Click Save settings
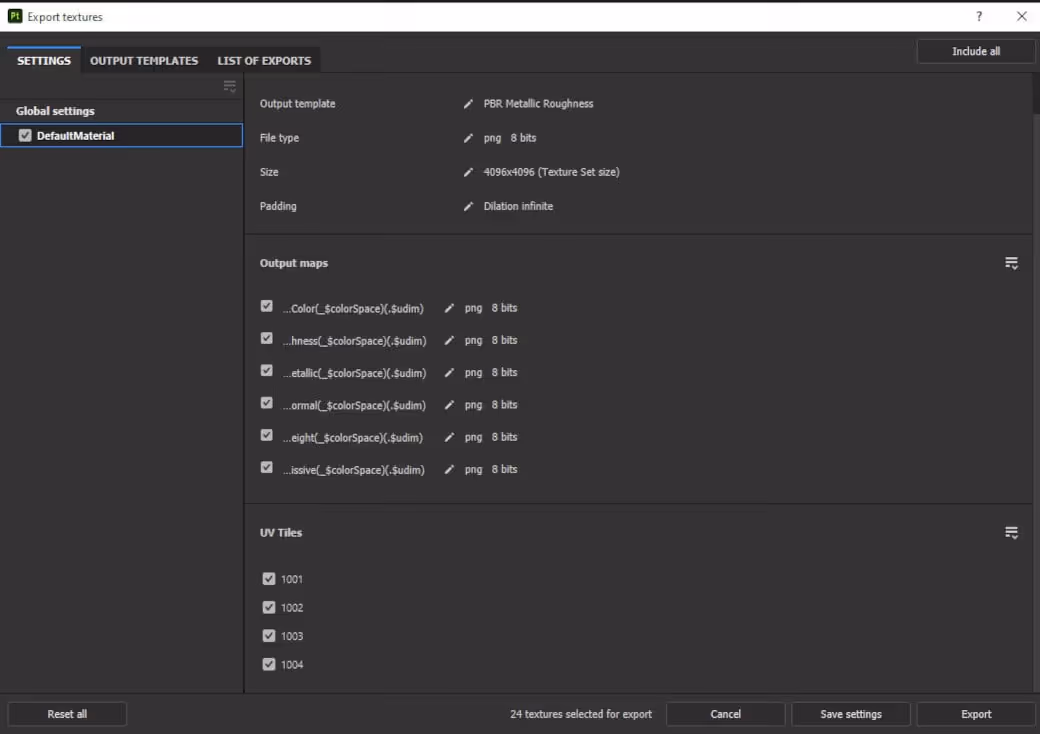The height and width of the screenshot is (734, 1040). [850, 713]
